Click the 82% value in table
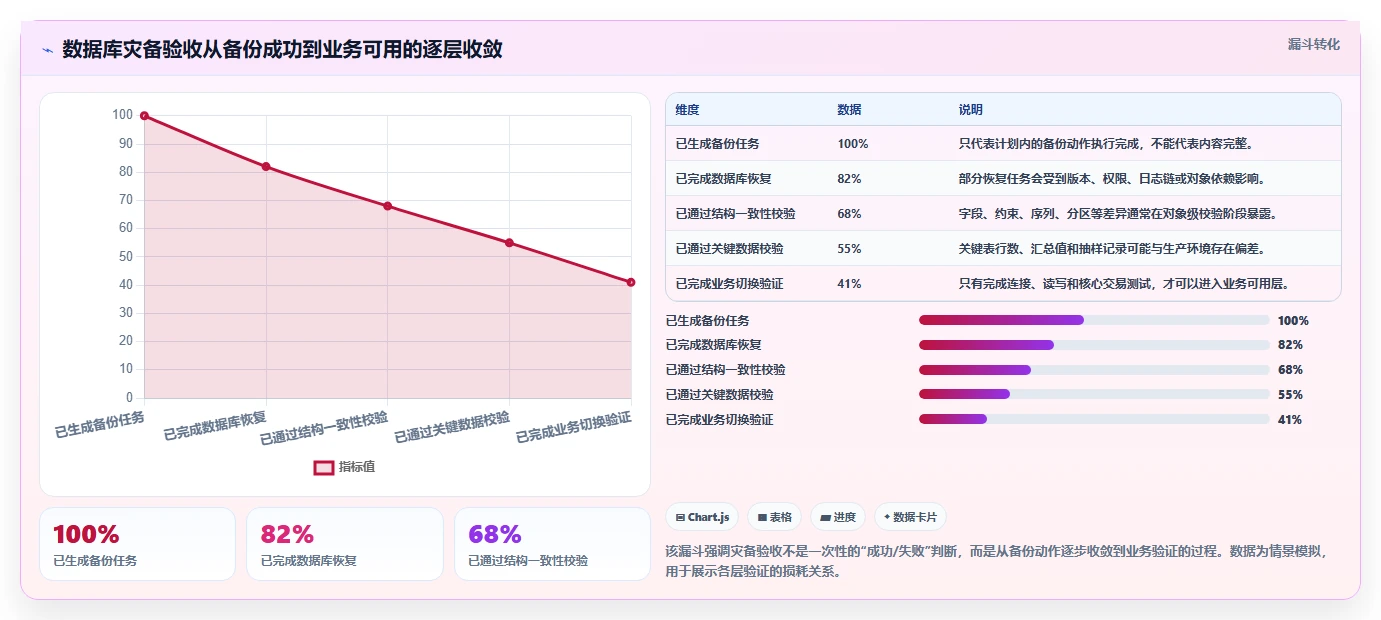The height and width of the screenshot is (620, 1381). [x=849, y=179]
